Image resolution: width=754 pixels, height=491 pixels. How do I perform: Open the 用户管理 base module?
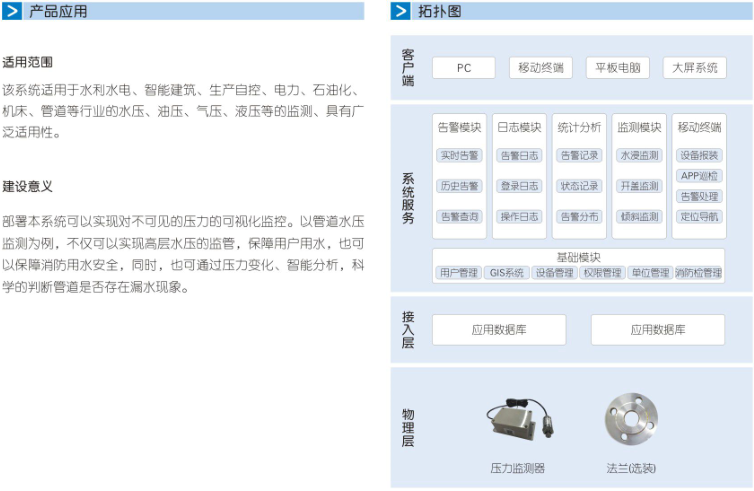(458, 273)
